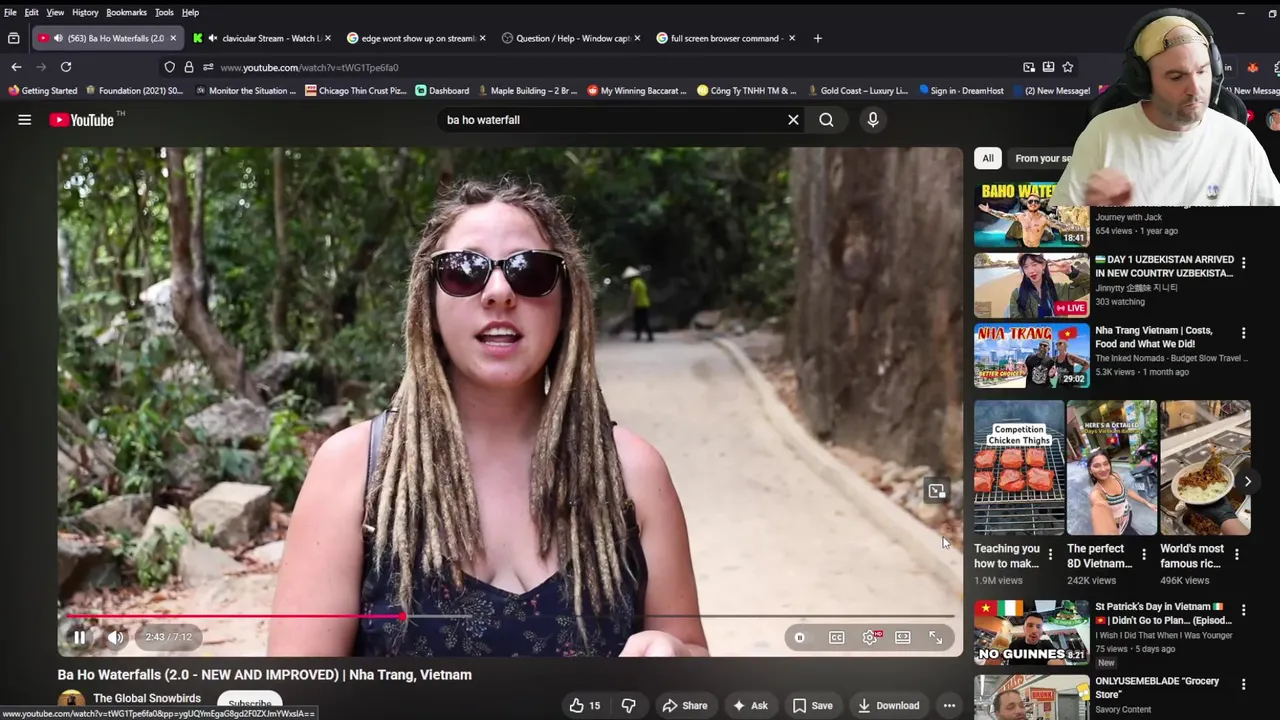Download the video
This screenshot has height=720, width=1280.
pos(888,705)
